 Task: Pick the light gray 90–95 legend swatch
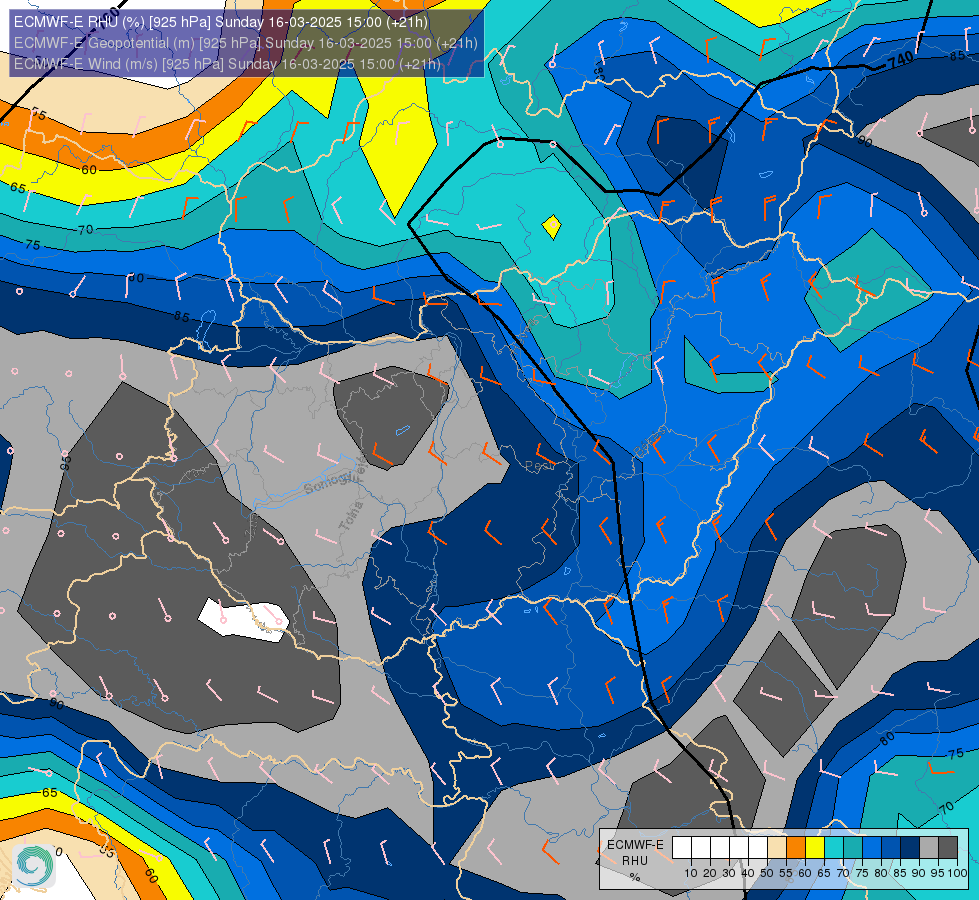click(930, 848)
